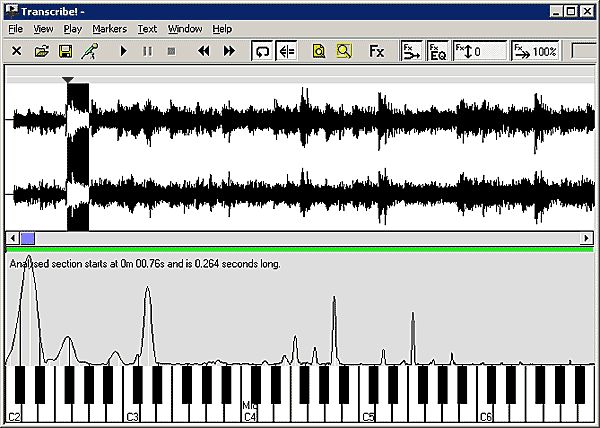
Task: Click the fast forward double-arrow button
Action: point(229,51)
